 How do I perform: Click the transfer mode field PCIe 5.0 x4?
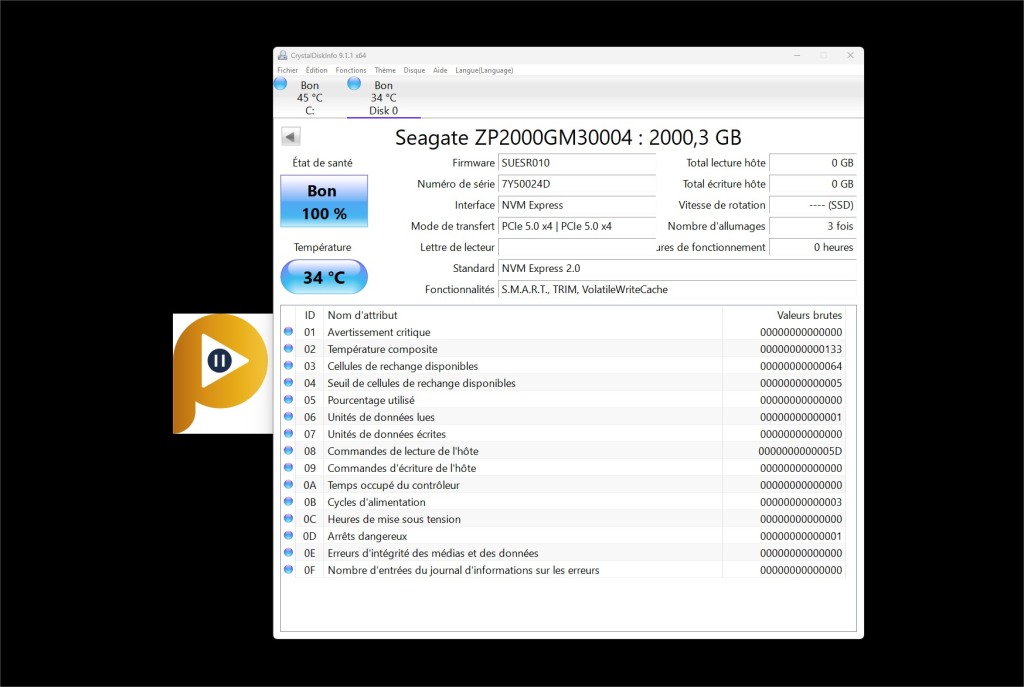(577, 226)
